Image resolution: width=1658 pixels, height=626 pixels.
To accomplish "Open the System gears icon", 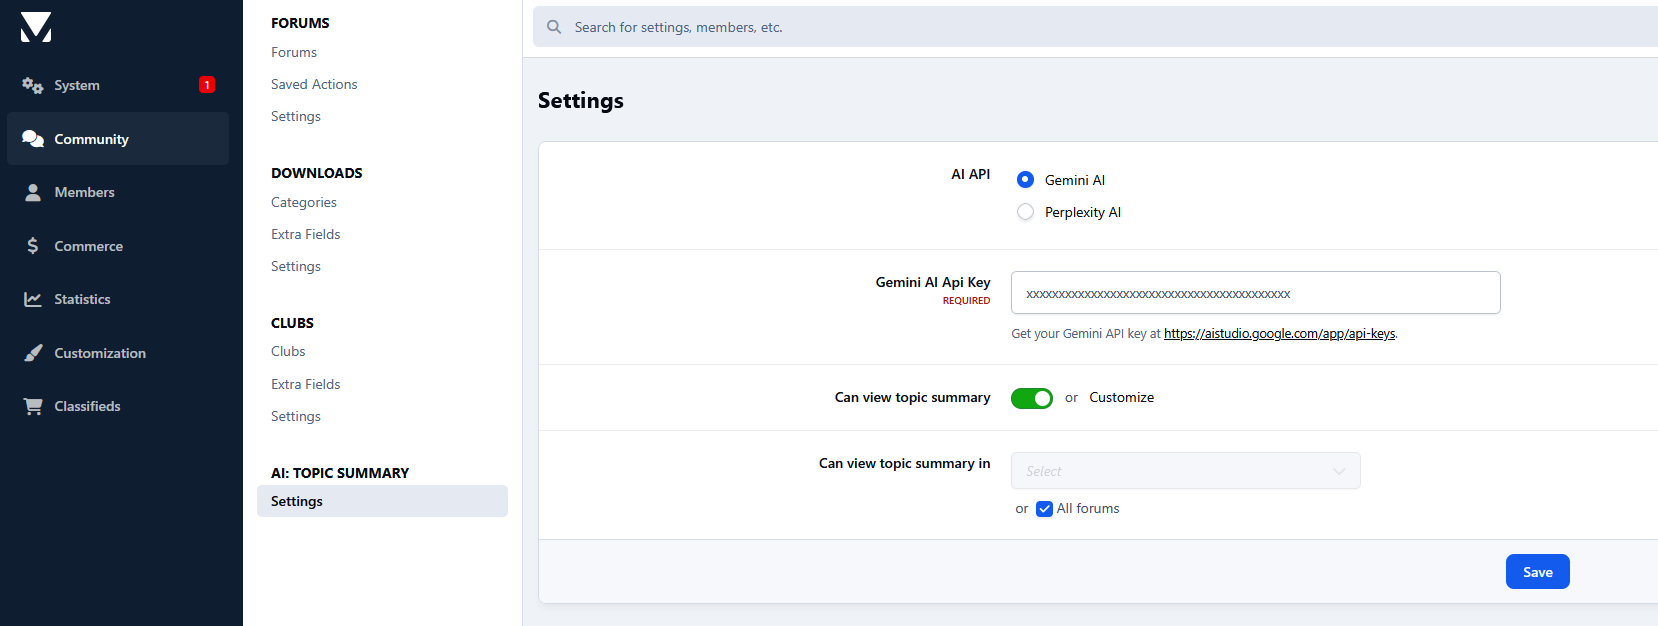I will click(33, 86).
